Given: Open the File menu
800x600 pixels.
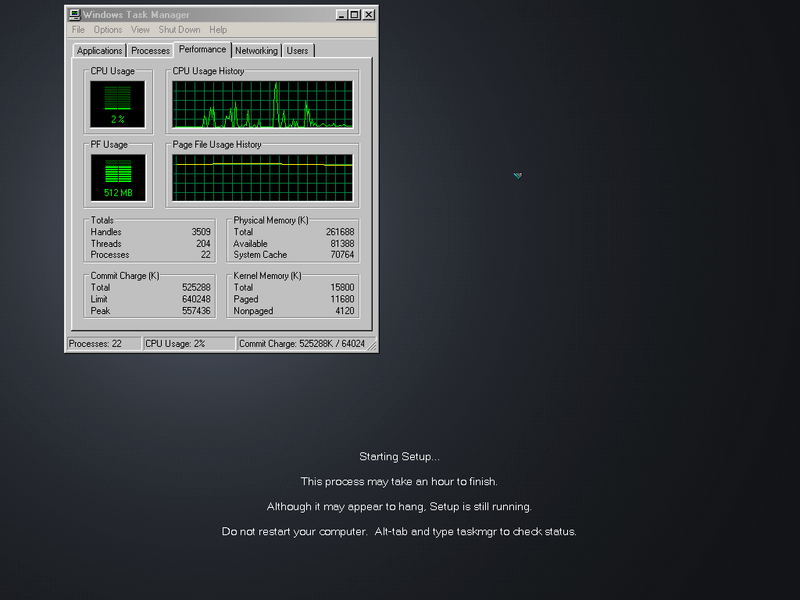Looking at the screenshot, I should pos(78,30).
